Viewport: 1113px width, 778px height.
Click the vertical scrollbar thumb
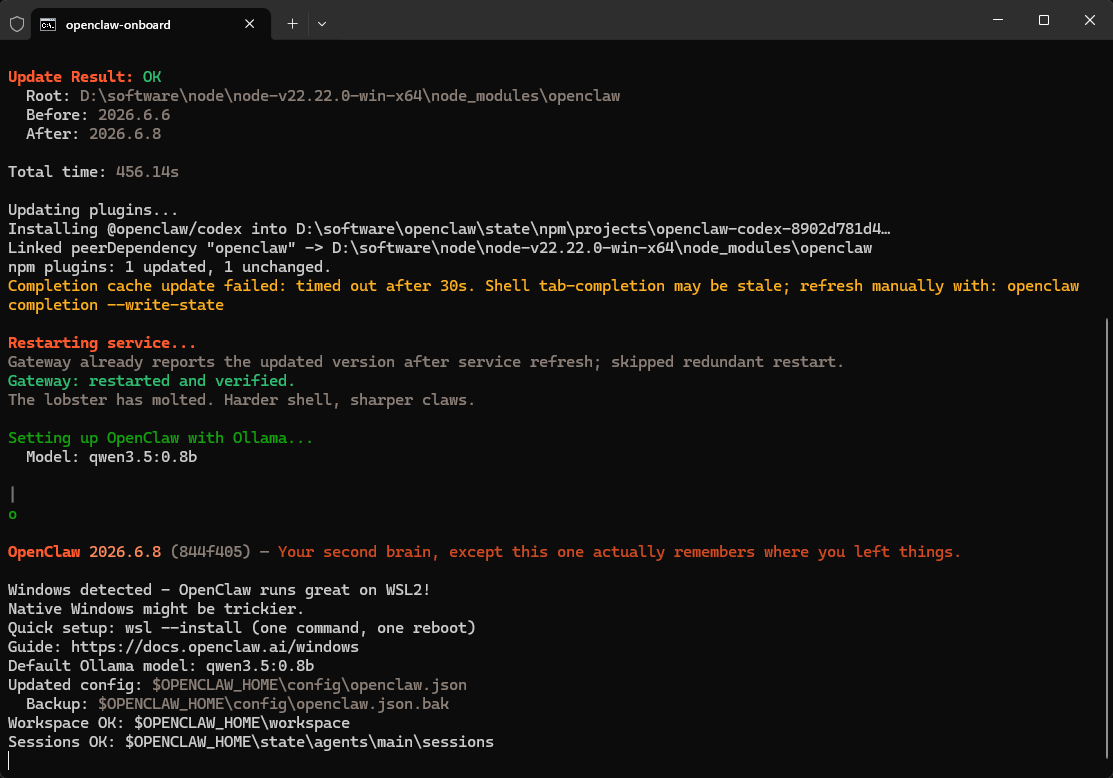[x=1108, y=539]
